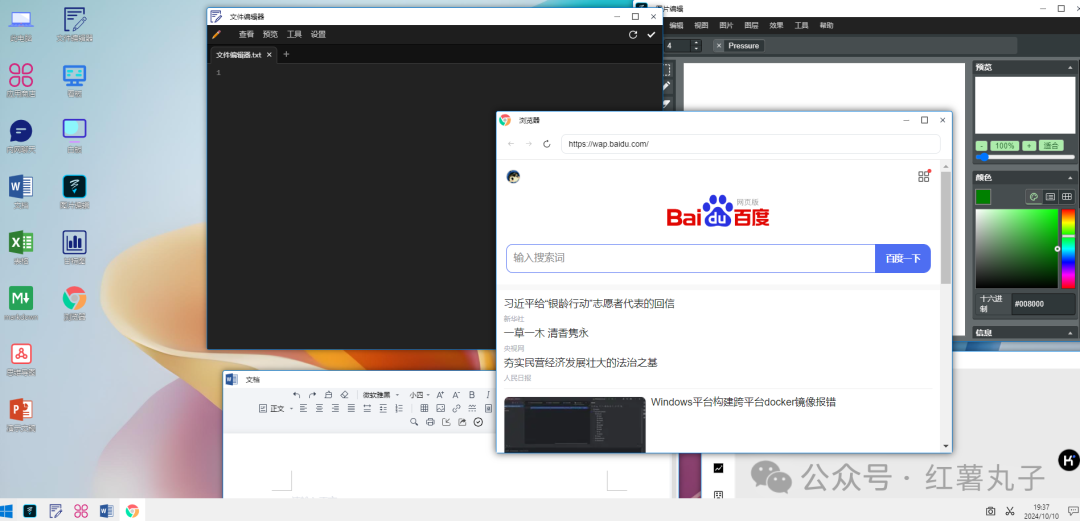This screenshot has width=1080, height=521.
Task: Click the eraser clear-format icon in document editor
Action: [344, 395]
